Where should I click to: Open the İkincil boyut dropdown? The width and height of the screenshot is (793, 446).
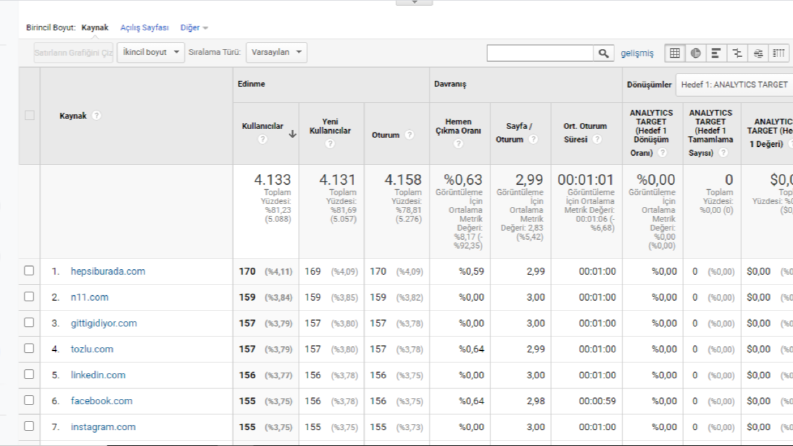[x=151, y=52]
